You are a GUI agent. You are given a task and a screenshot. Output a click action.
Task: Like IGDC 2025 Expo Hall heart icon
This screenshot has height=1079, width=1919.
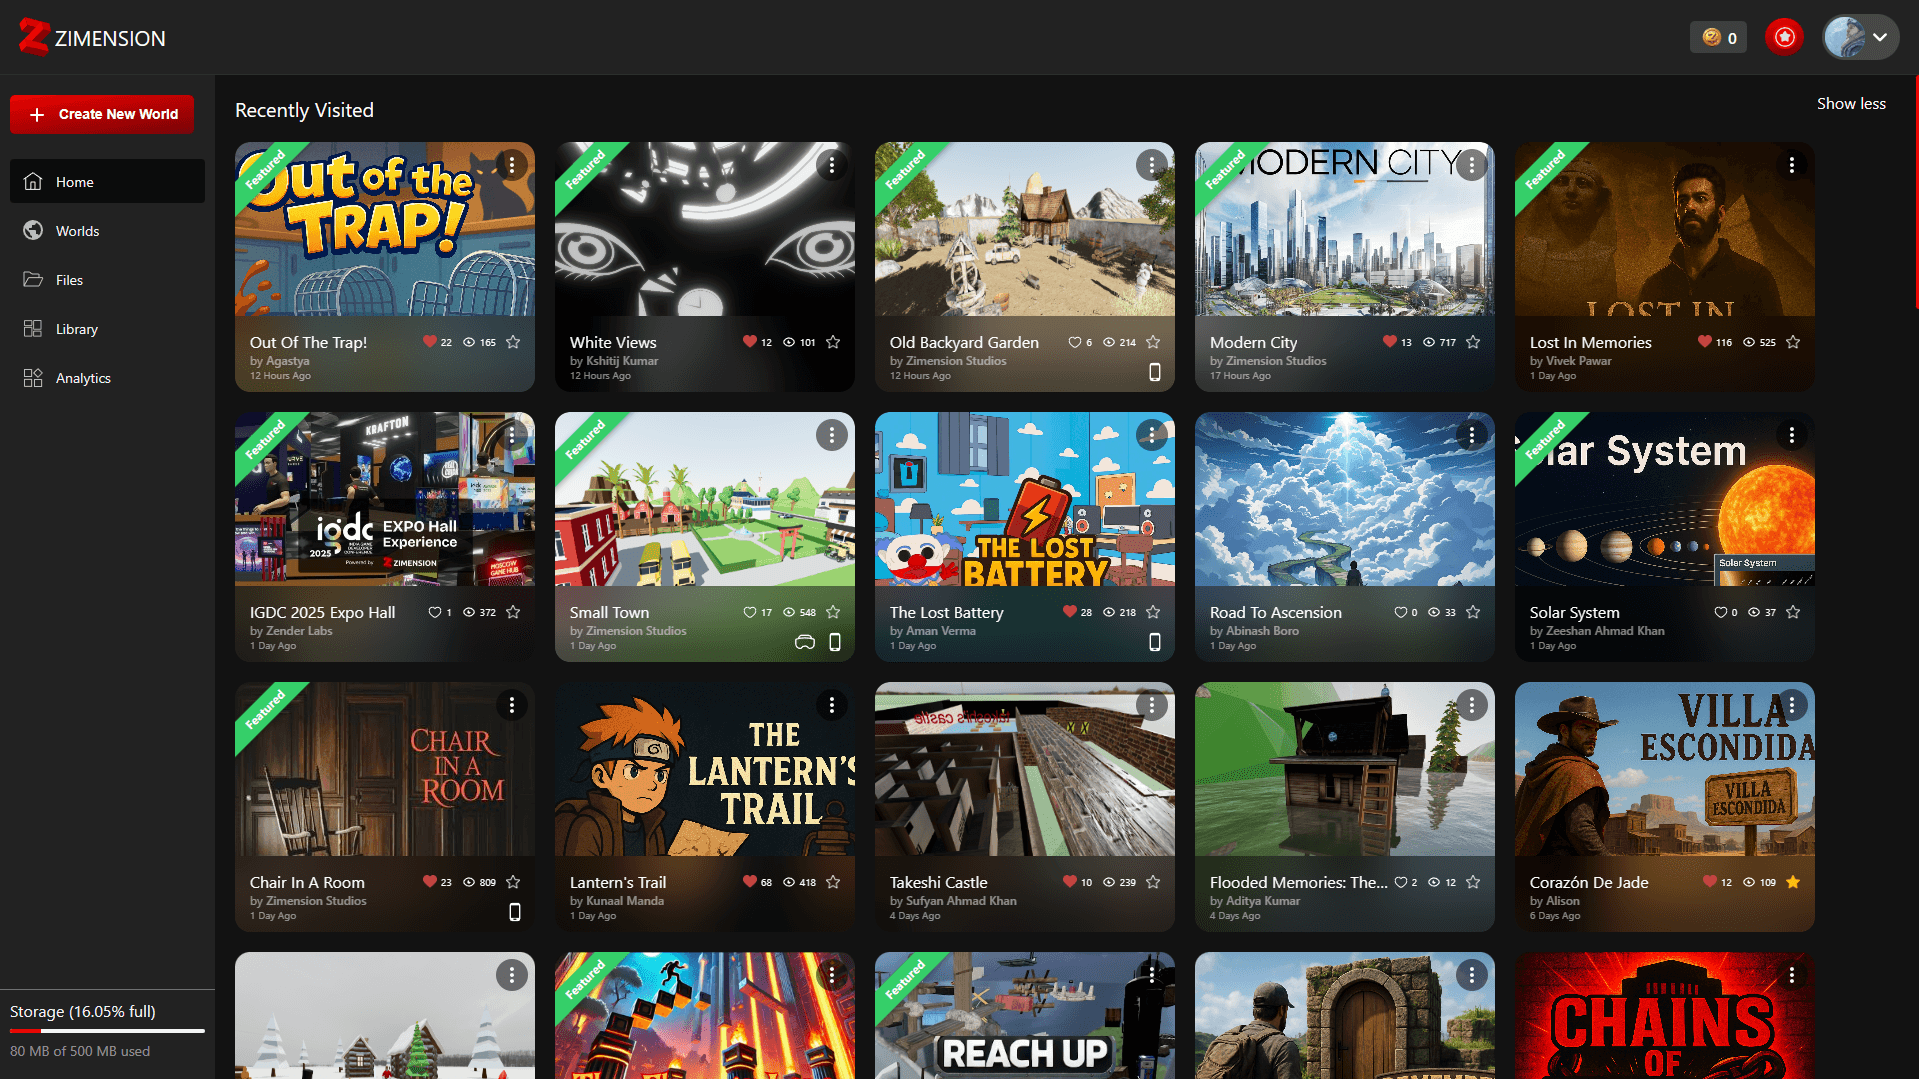[x=435, y=612]
